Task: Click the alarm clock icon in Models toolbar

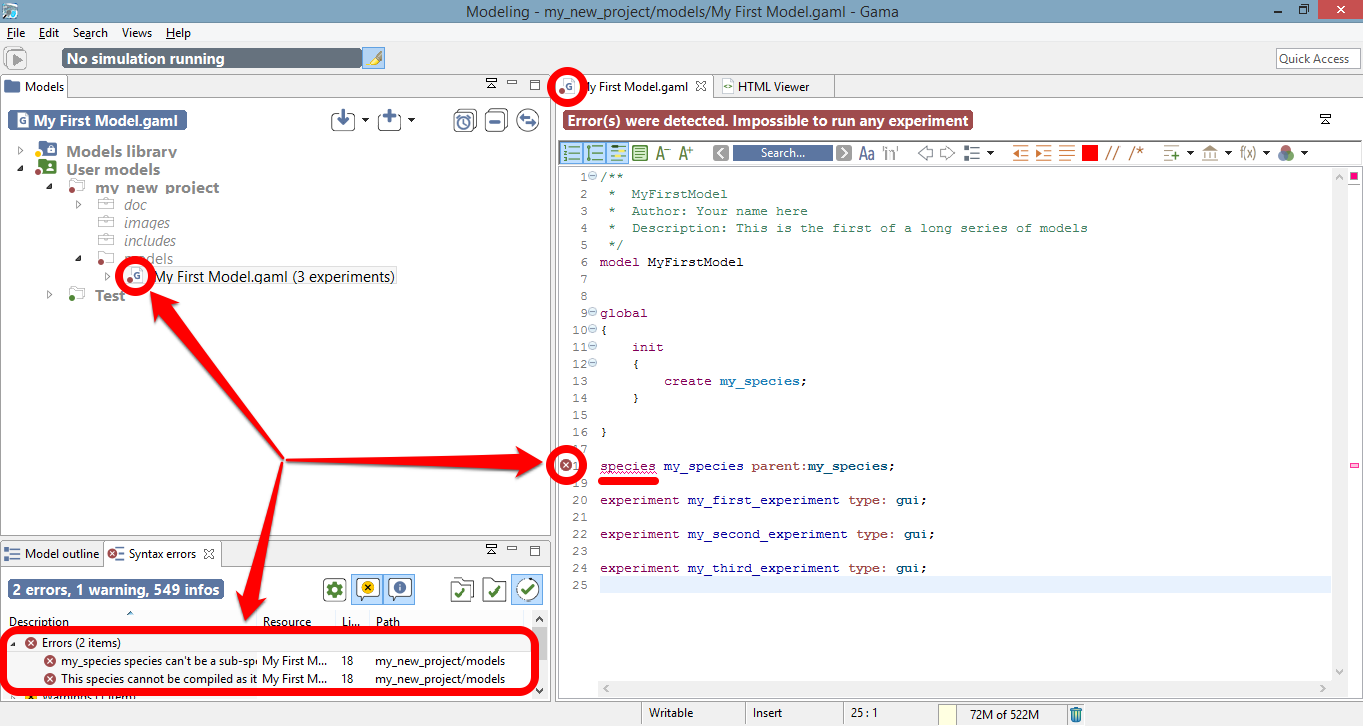Action: [464, 121]
